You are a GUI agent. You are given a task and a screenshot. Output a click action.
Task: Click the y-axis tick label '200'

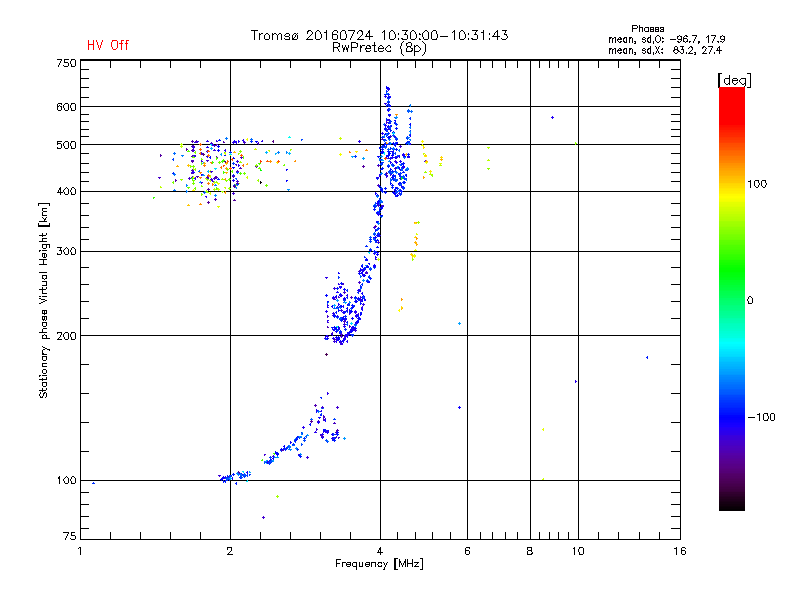coord(66,336)
